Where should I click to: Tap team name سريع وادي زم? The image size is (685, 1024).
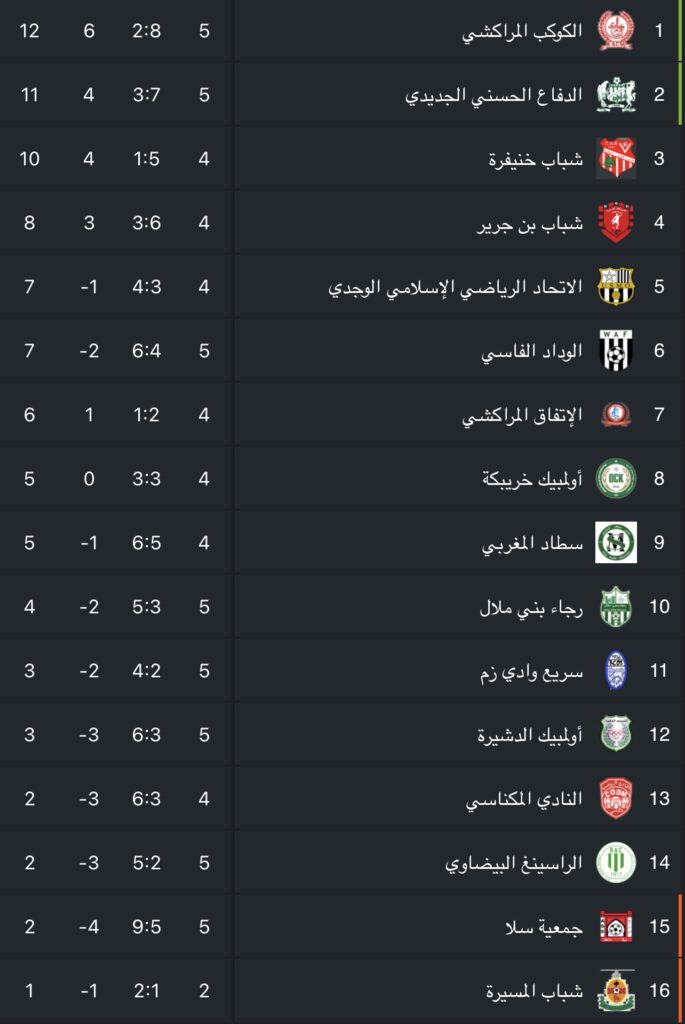532,671
